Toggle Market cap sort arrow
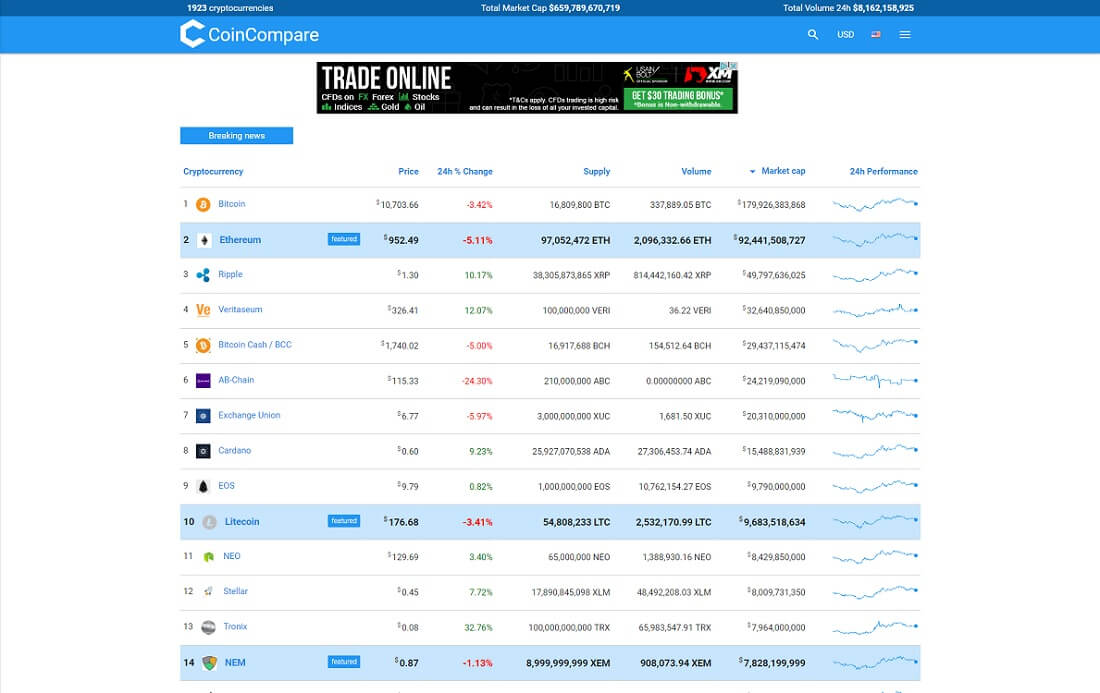The width and height of the screenshot is (1100, 693). pos(752,171)
